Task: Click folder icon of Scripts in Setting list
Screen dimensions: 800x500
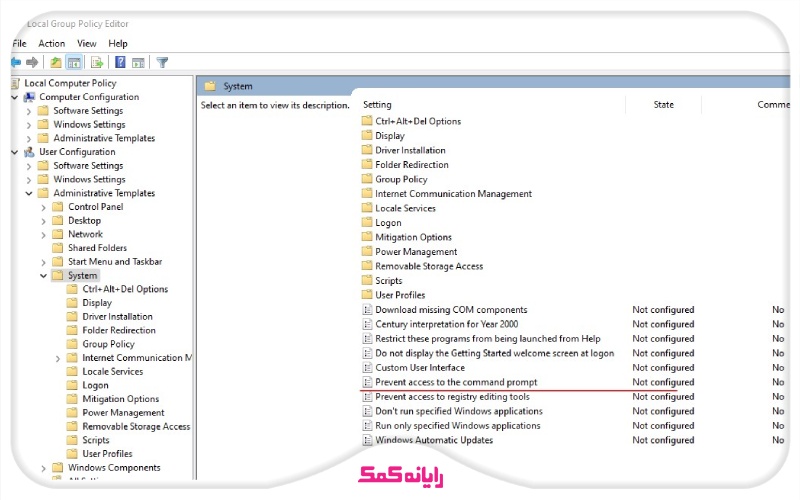Action: (367, 281)
